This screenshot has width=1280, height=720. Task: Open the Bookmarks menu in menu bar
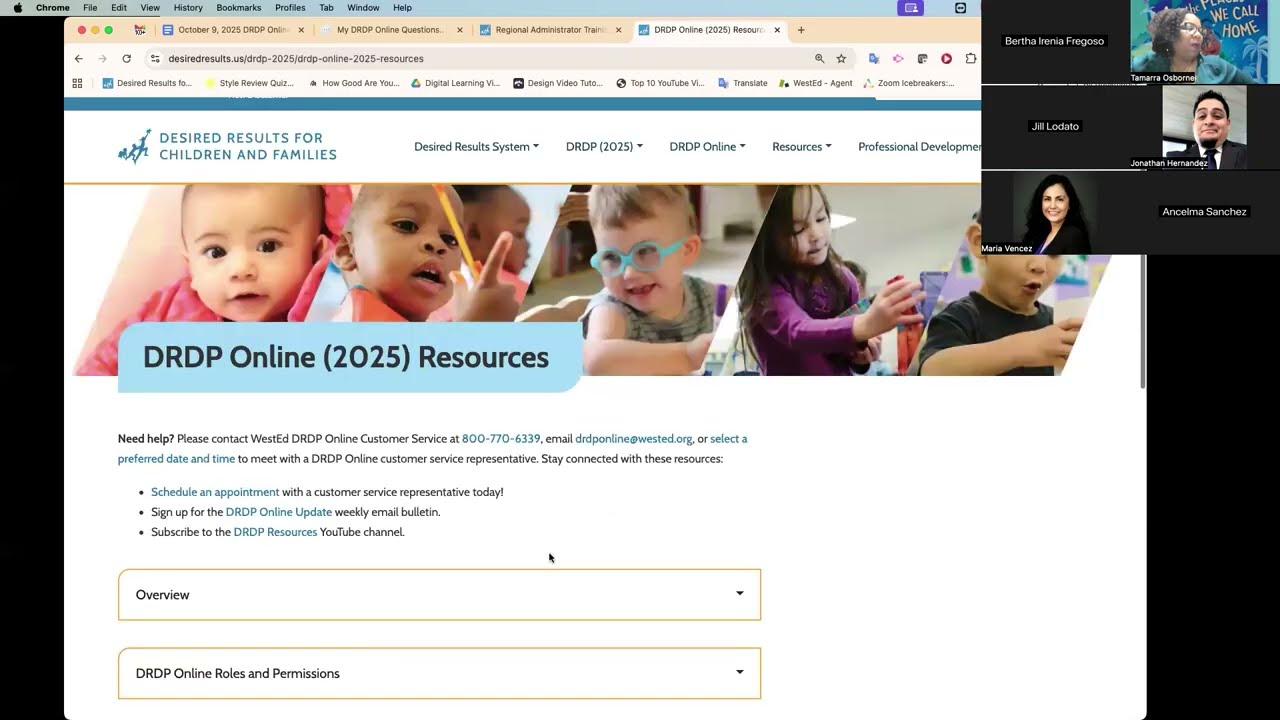pos(239,7)
